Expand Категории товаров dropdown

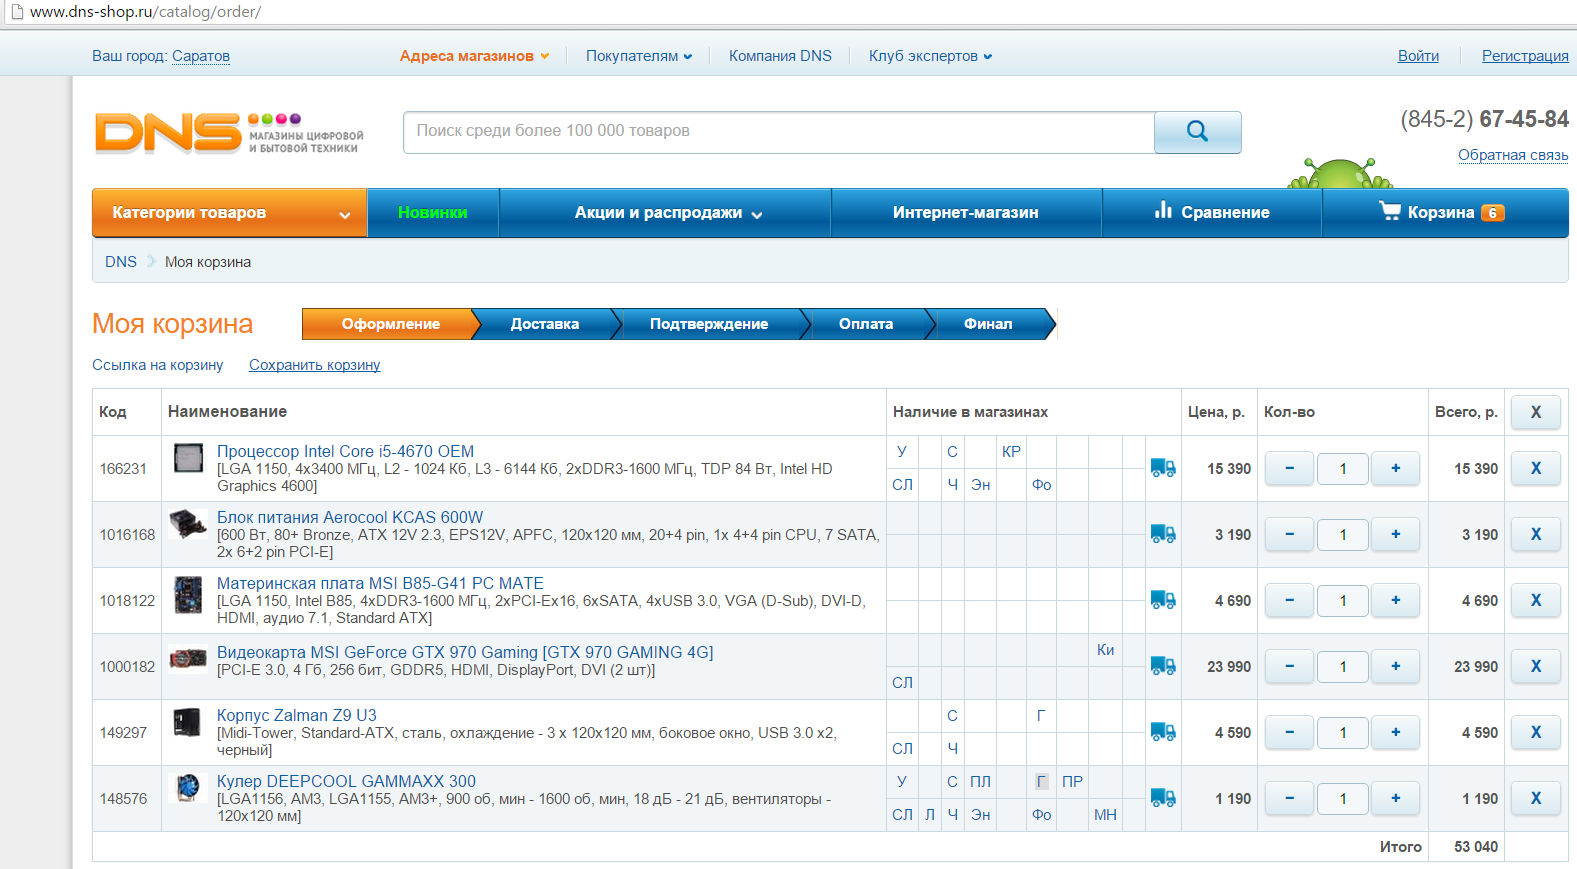[230, 212]
